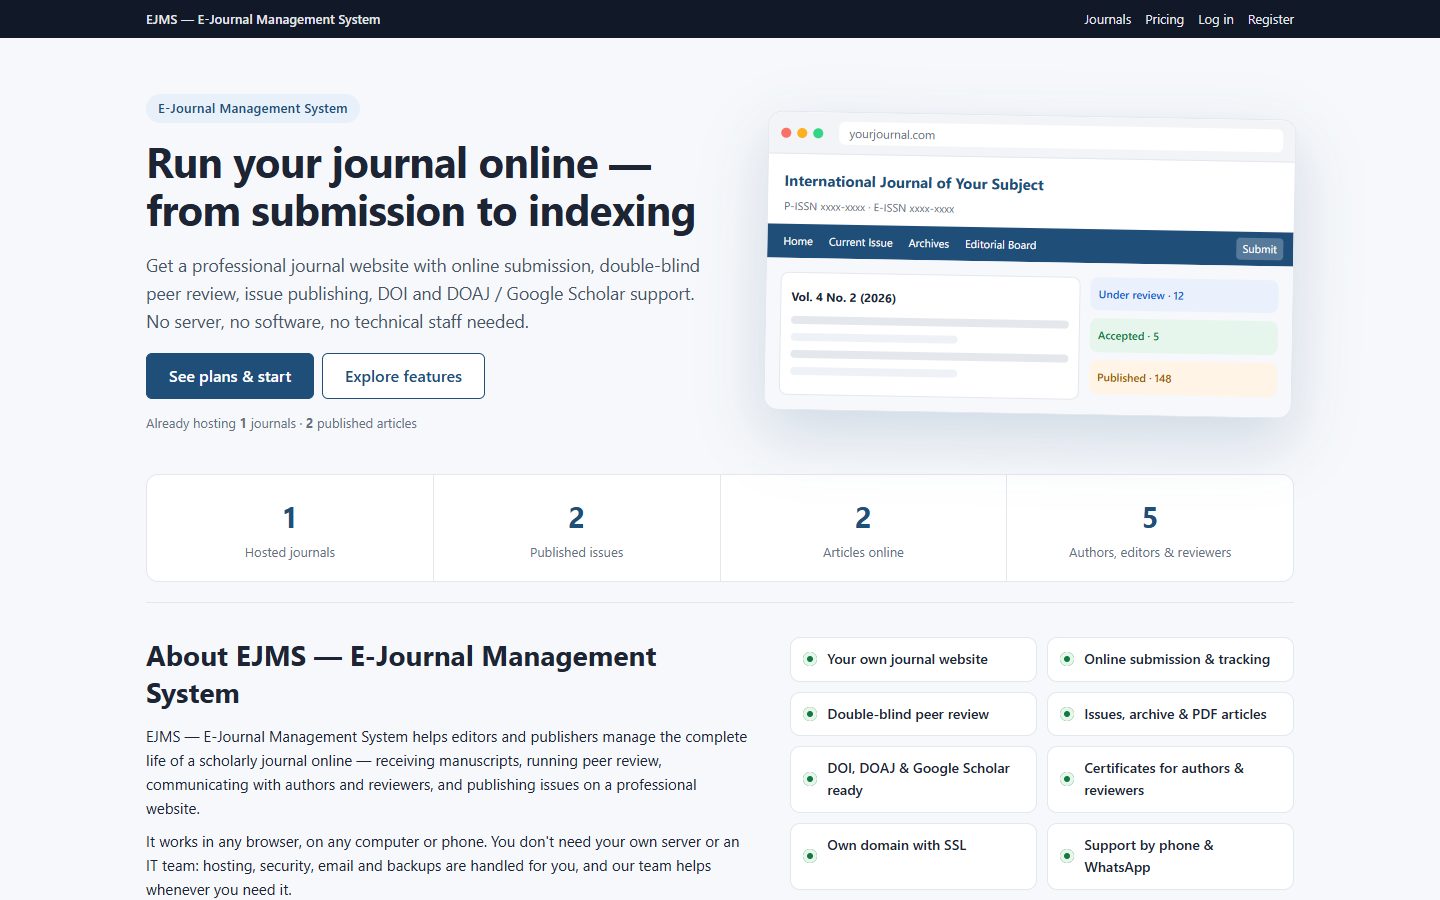This screenshot has width=1440, height=900.
Task: Click the green bullet beside Double-blind peer review
Action: (x=810, y=714)
